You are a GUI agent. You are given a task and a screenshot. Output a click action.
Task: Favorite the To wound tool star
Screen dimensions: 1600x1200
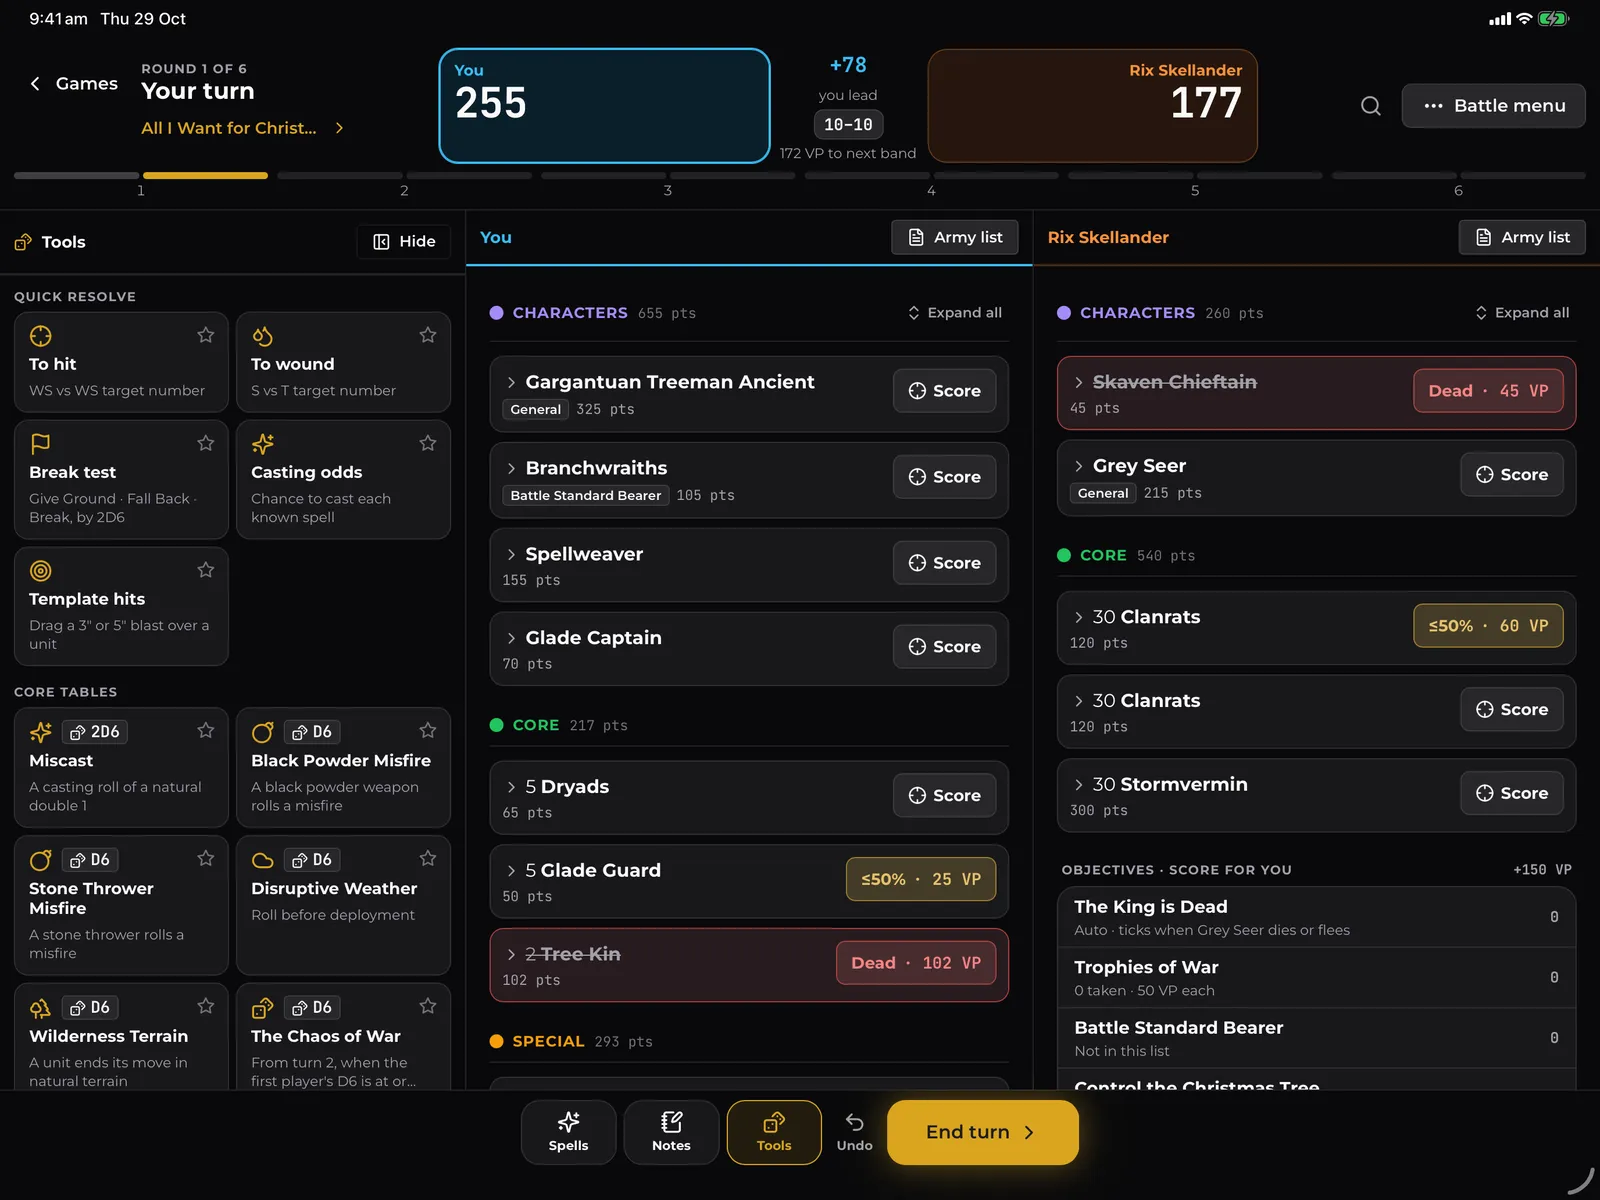tap(428, 335)
